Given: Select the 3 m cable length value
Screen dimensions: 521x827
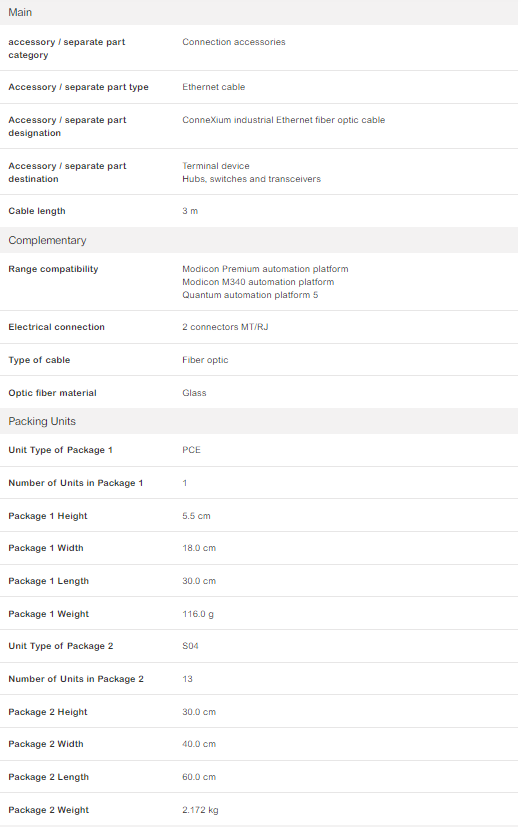Looking at the screenshot, I should coord(190,211).
